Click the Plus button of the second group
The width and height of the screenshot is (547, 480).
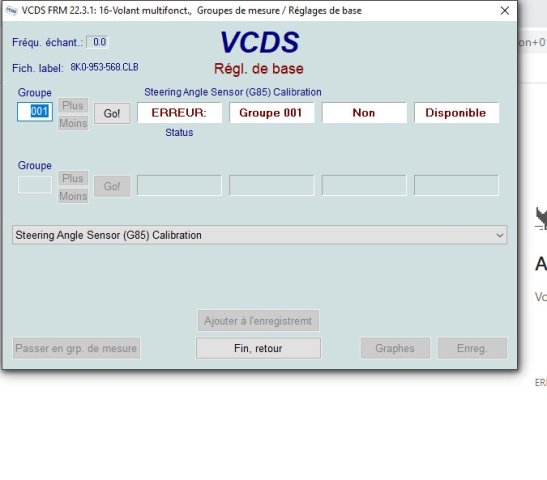click(73, 178)
